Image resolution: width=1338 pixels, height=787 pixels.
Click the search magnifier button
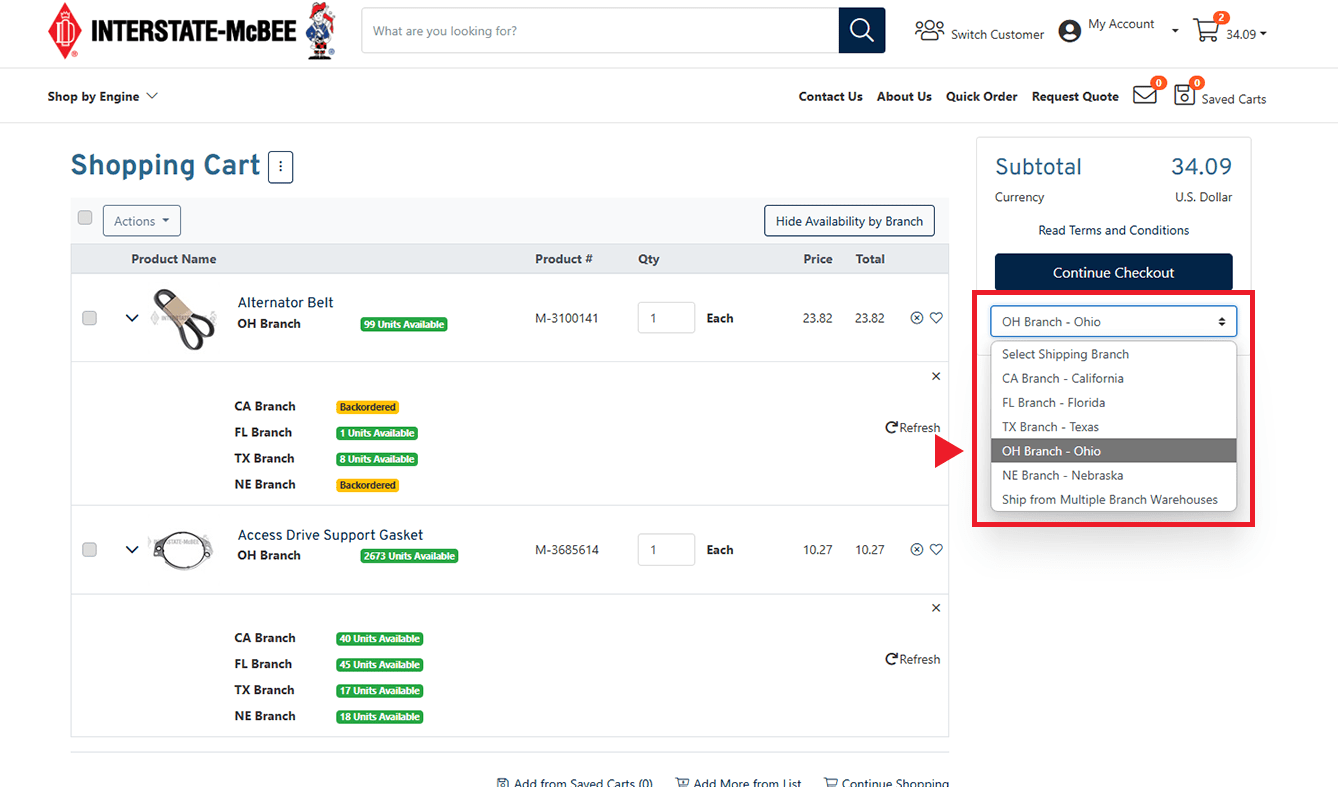click(x=862, y=30)
